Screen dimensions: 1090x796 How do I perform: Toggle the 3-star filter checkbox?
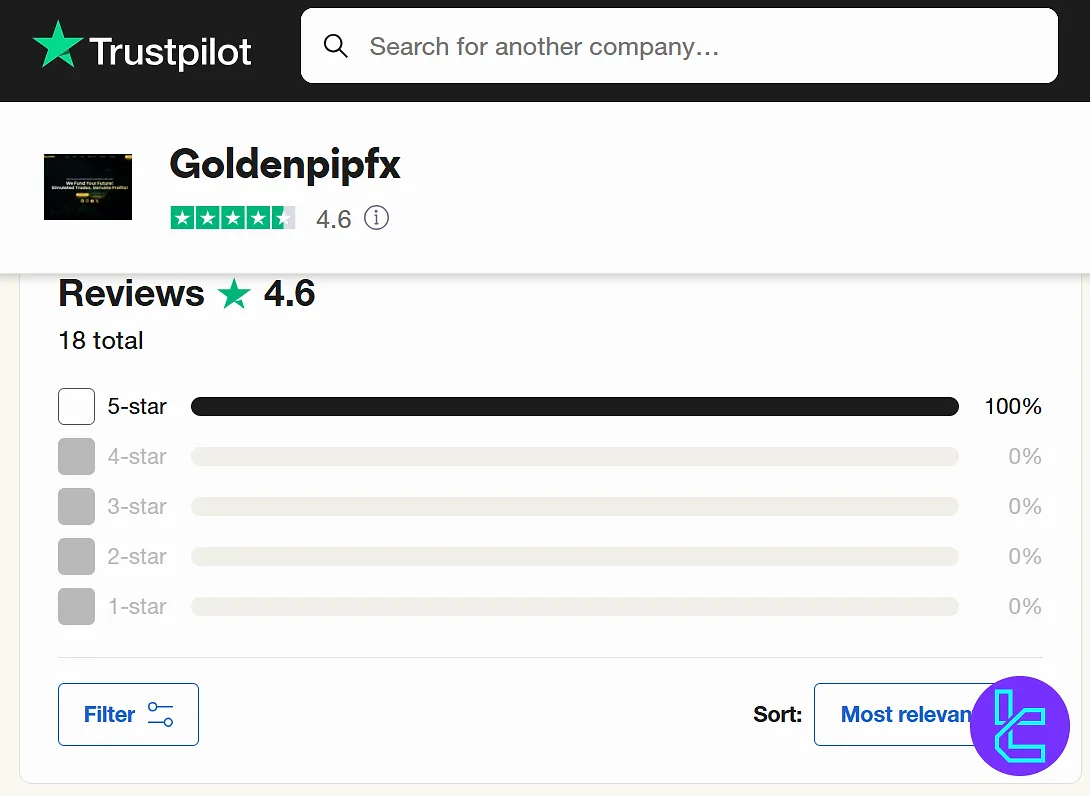pyautogui.click(x=76, y=506)
